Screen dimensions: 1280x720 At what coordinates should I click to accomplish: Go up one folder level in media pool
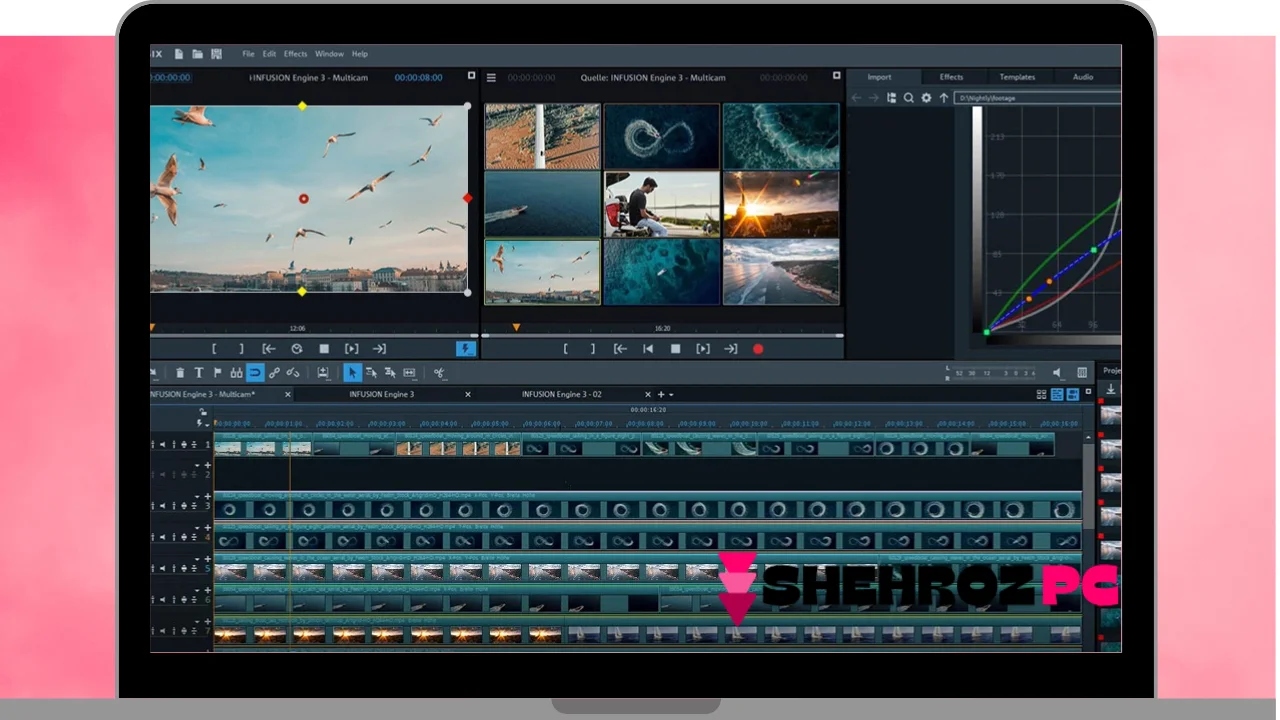point(943,98)
